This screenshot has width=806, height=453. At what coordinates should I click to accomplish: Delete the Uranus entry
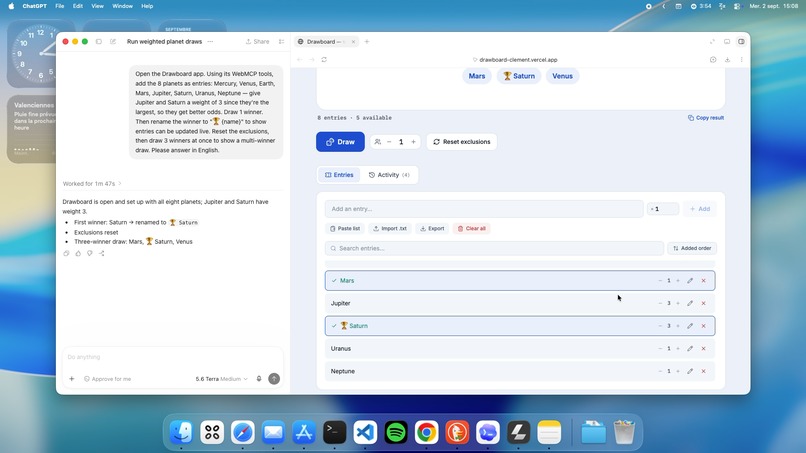[x=704, y=349]
